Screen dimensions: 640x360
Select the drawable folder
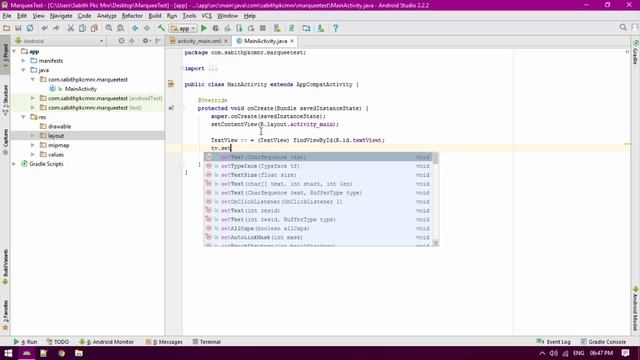point(60,127)
